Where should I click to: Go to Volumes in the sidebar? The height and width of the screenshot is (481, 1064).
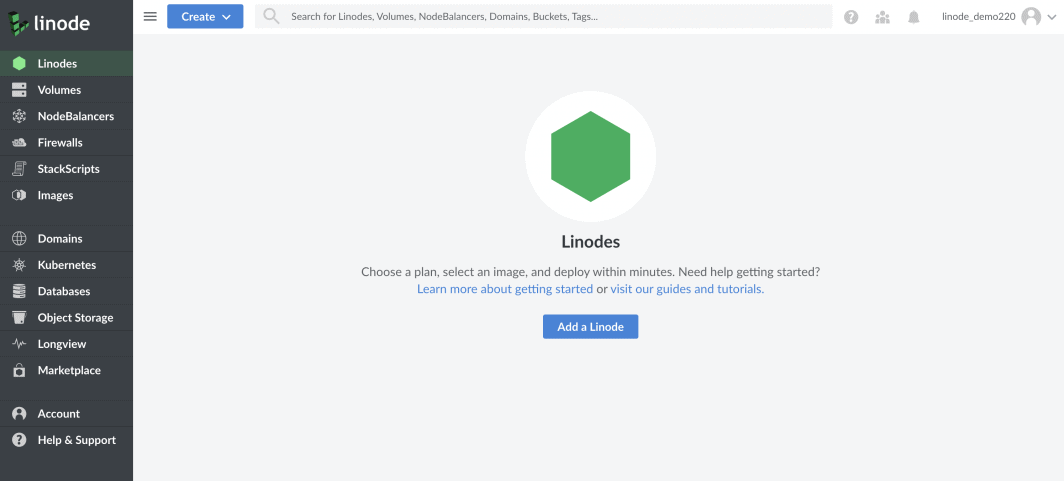point(59,90)
